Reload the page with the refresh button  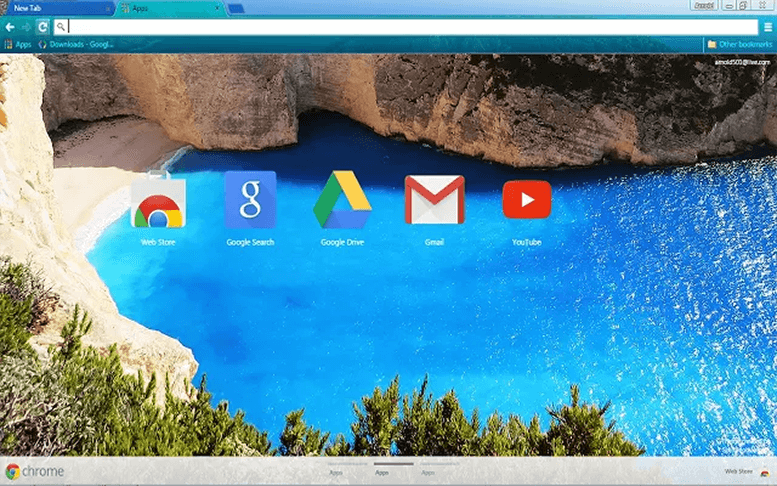42,27
